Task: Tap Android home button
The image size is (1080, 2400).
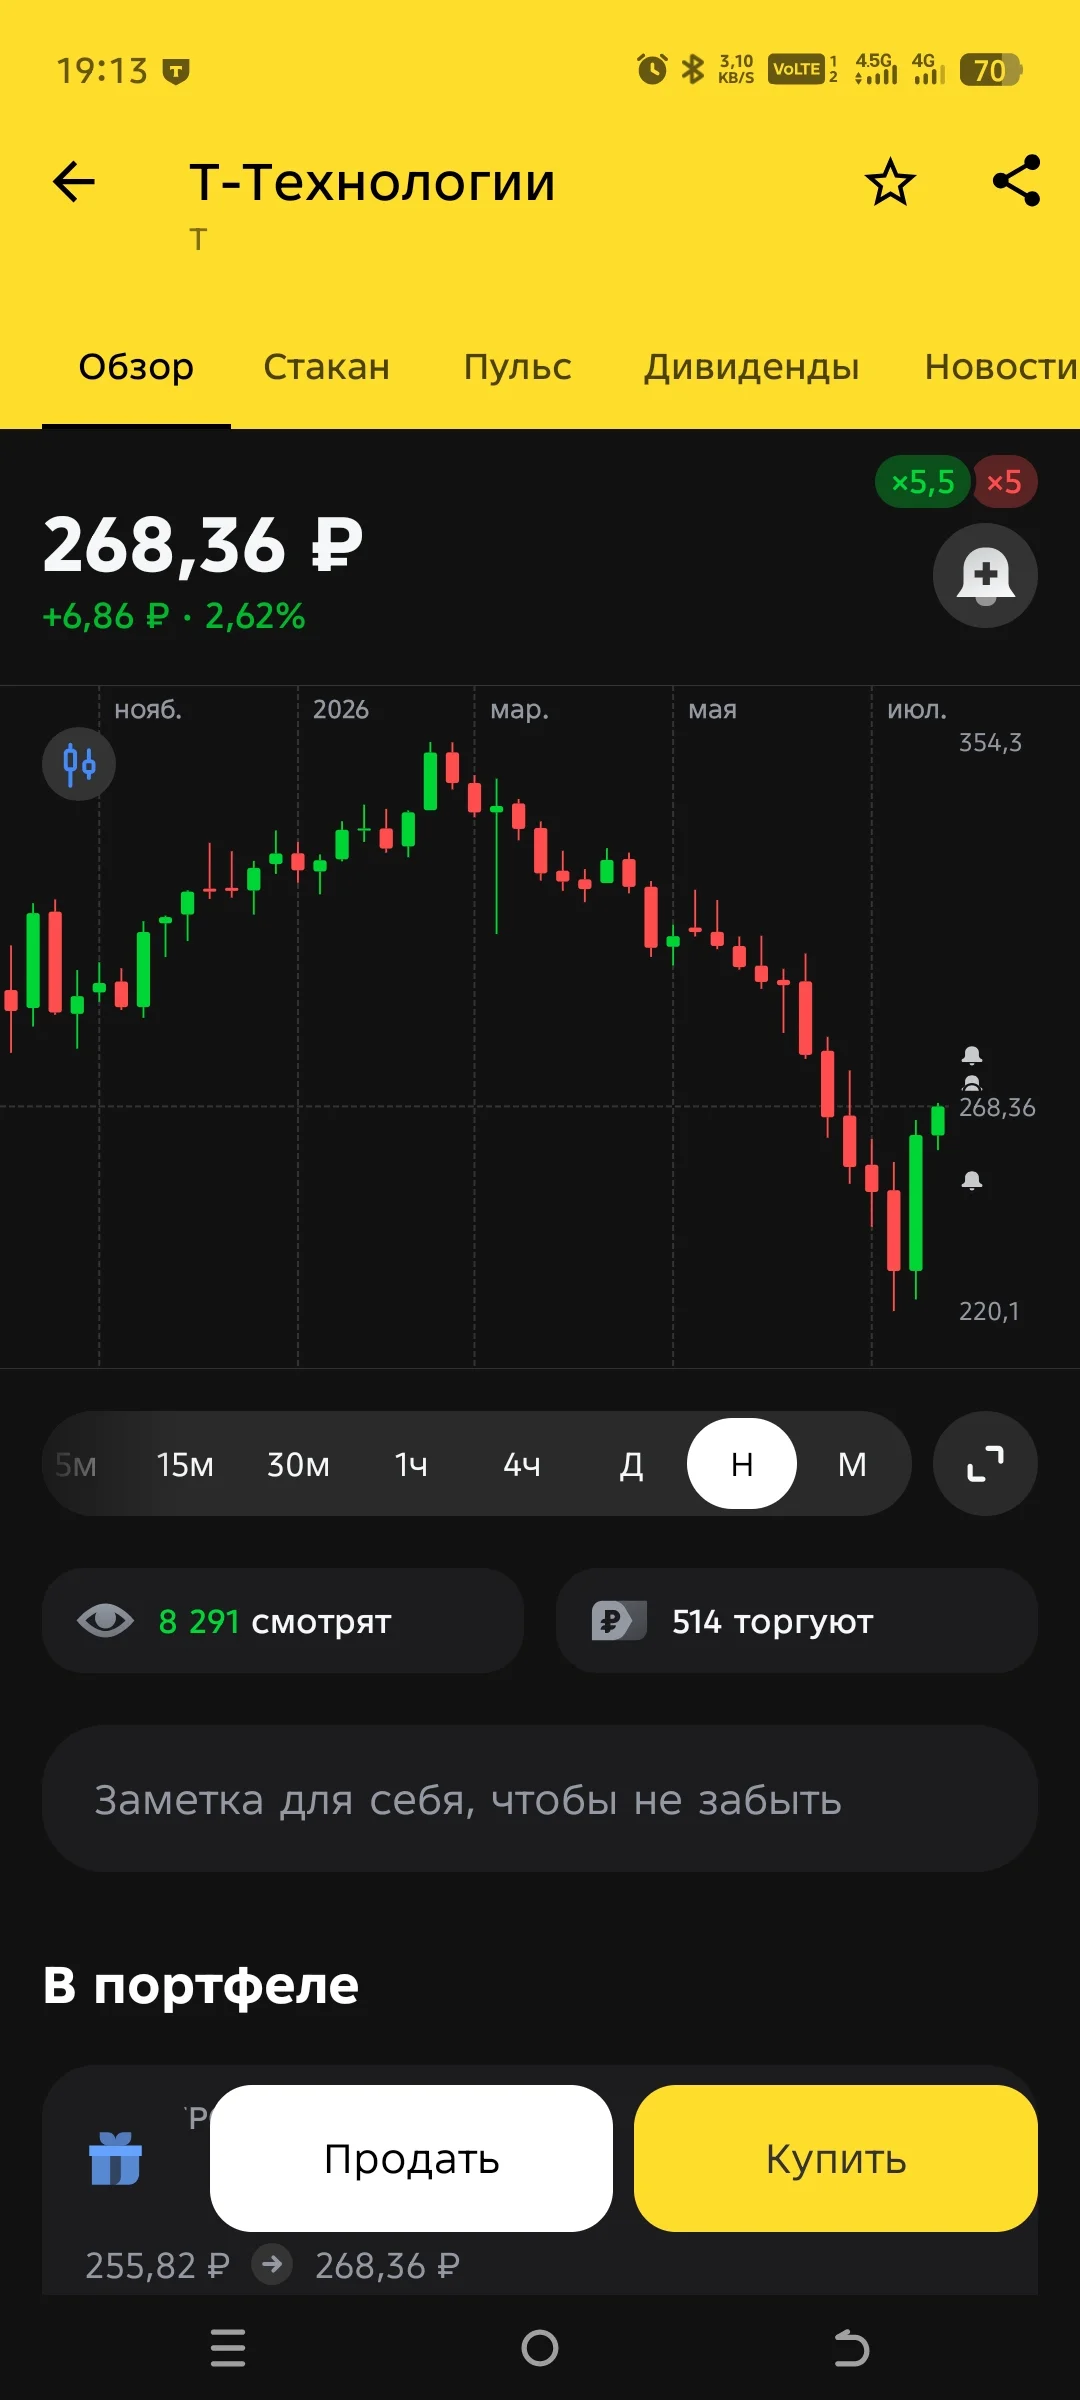Action: [540, 2348]
